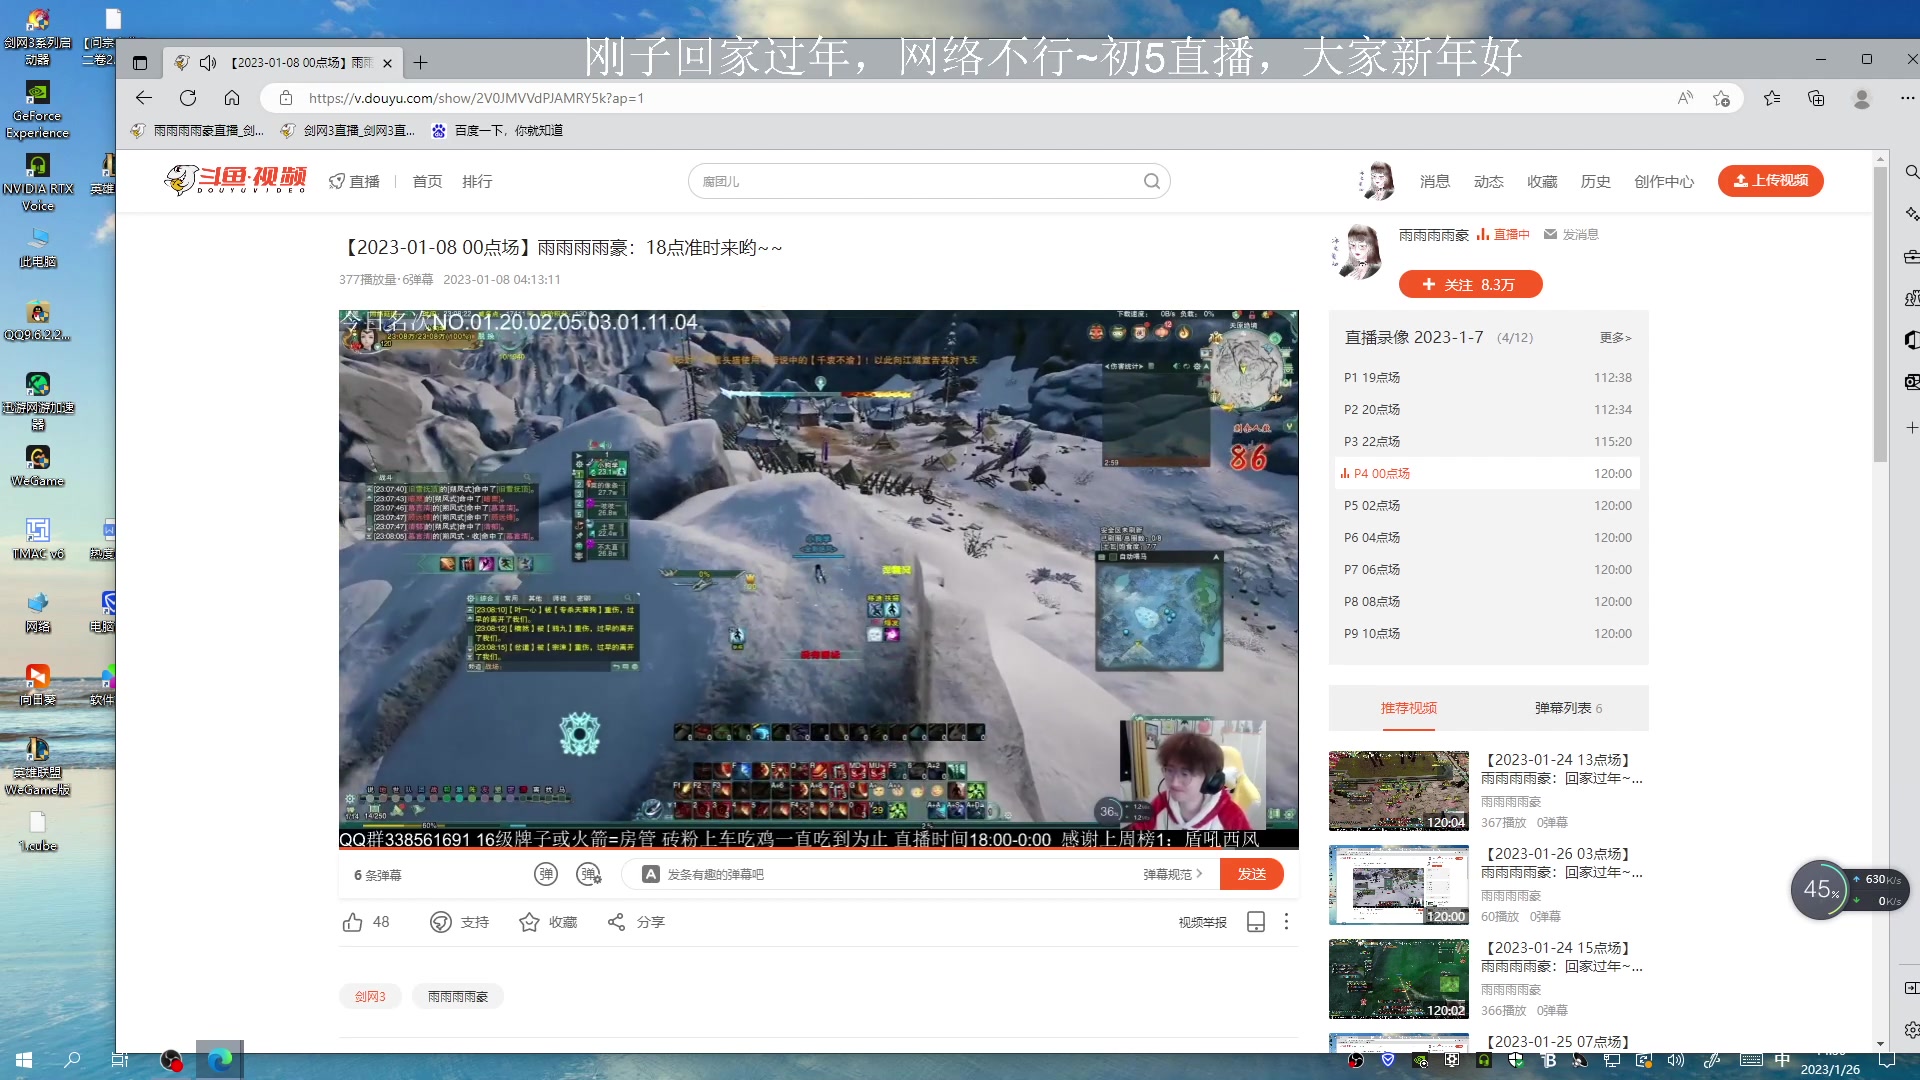Open 动态 activity feed
The image size is (1920, 1080).
coord(1489,181)
